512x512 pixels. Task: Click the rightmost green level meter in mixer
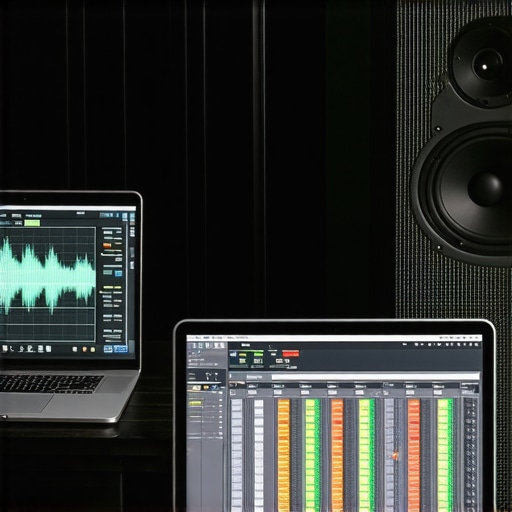(x=445, y=455)
